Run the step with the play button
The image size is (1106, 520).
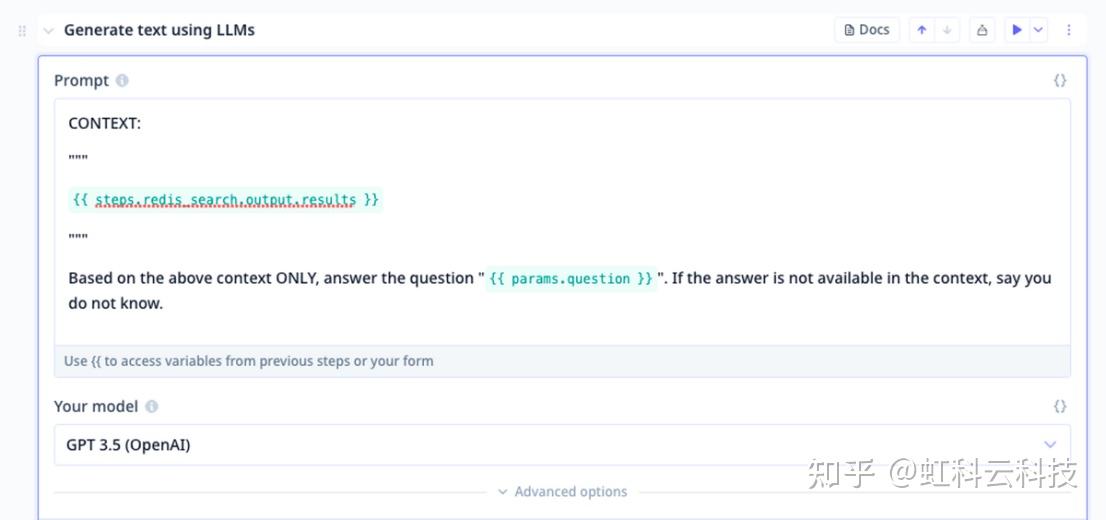[x=1016, y=30]
